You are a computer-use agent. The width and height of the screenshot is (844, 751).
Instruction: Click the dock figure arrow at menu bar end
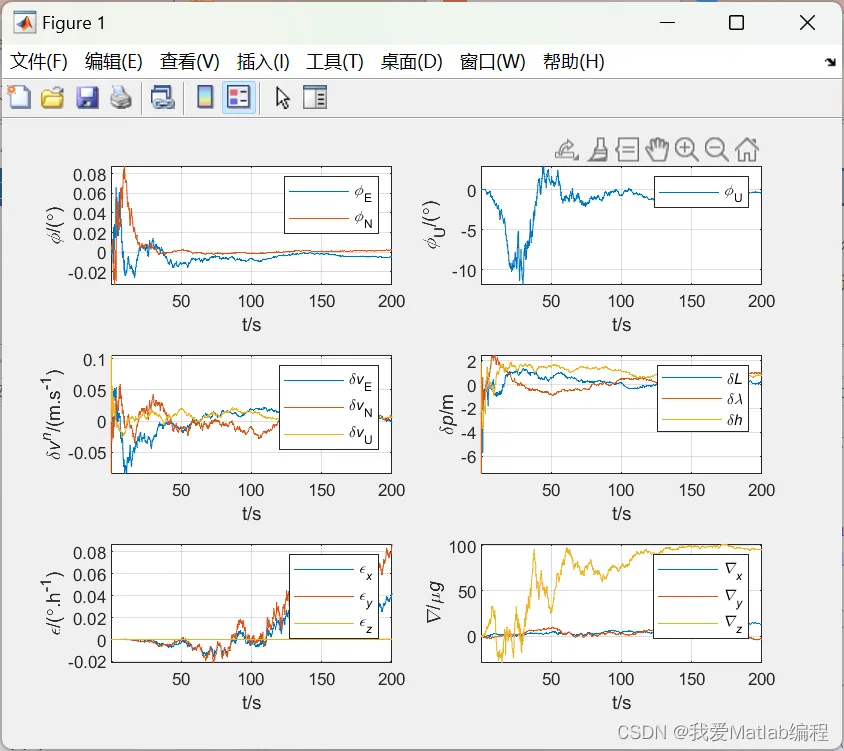830,62
